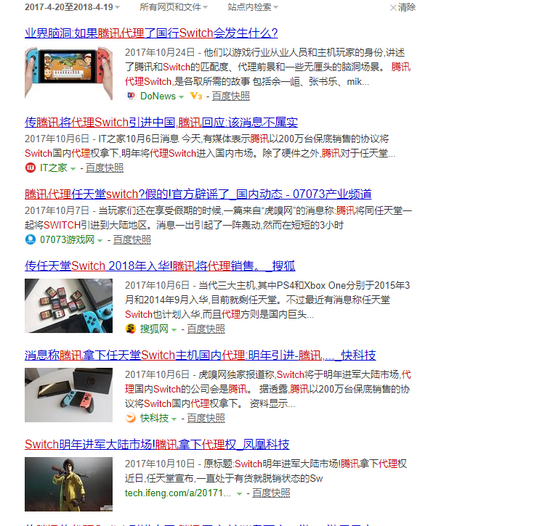
Task: Open result 消息称腾讯拿下任天堂Switch主机国内代理 快科技
Action: 200,355
